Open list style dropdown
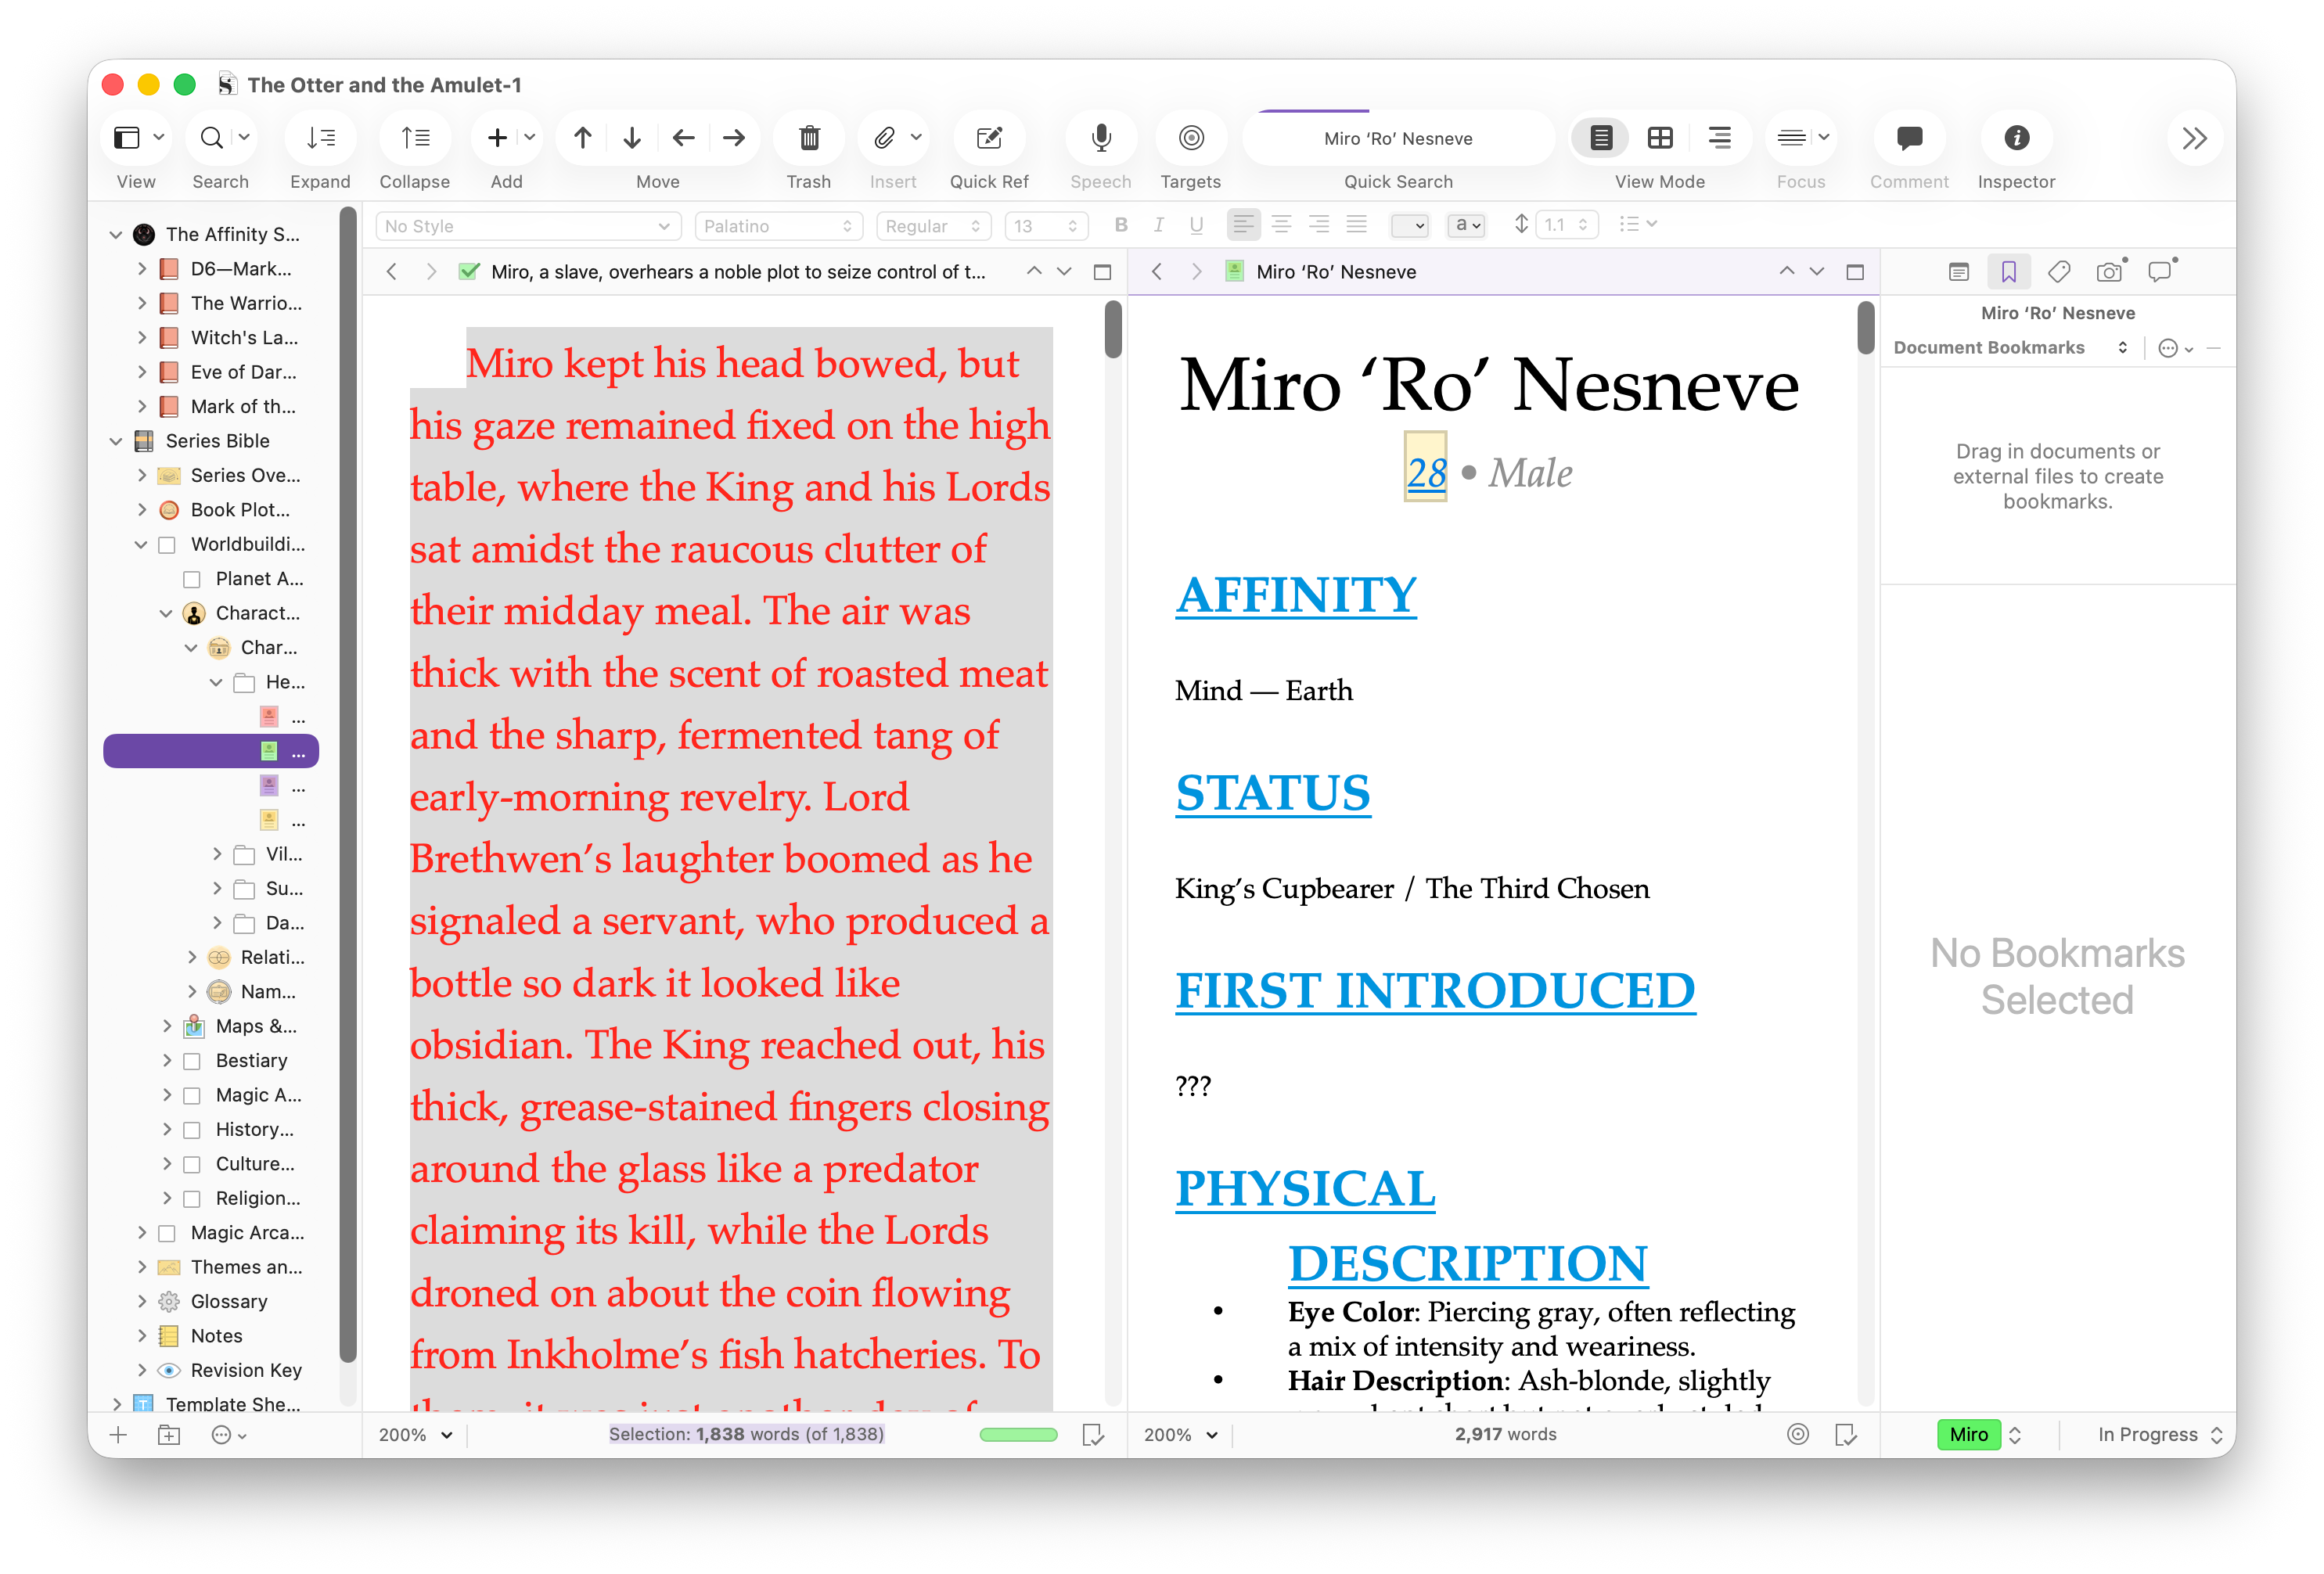Image resolution: width=2324 pixels, height=1574 pixels. [x=1638, y=225]
